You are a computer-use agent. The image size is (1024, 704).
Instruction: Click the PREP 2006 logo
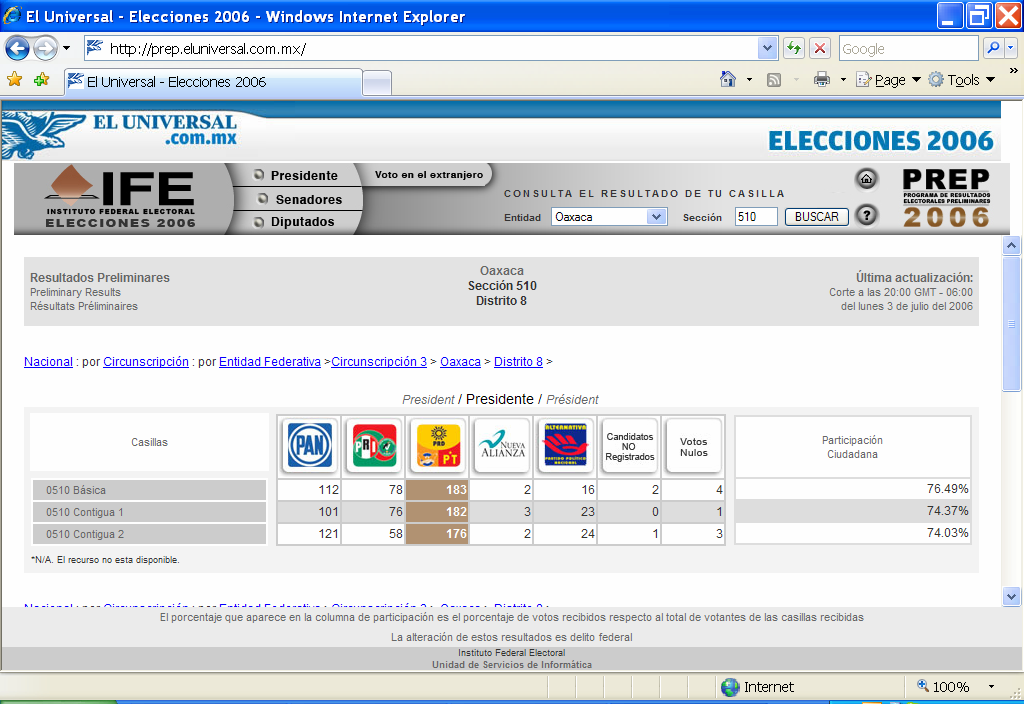coord(946,199)
